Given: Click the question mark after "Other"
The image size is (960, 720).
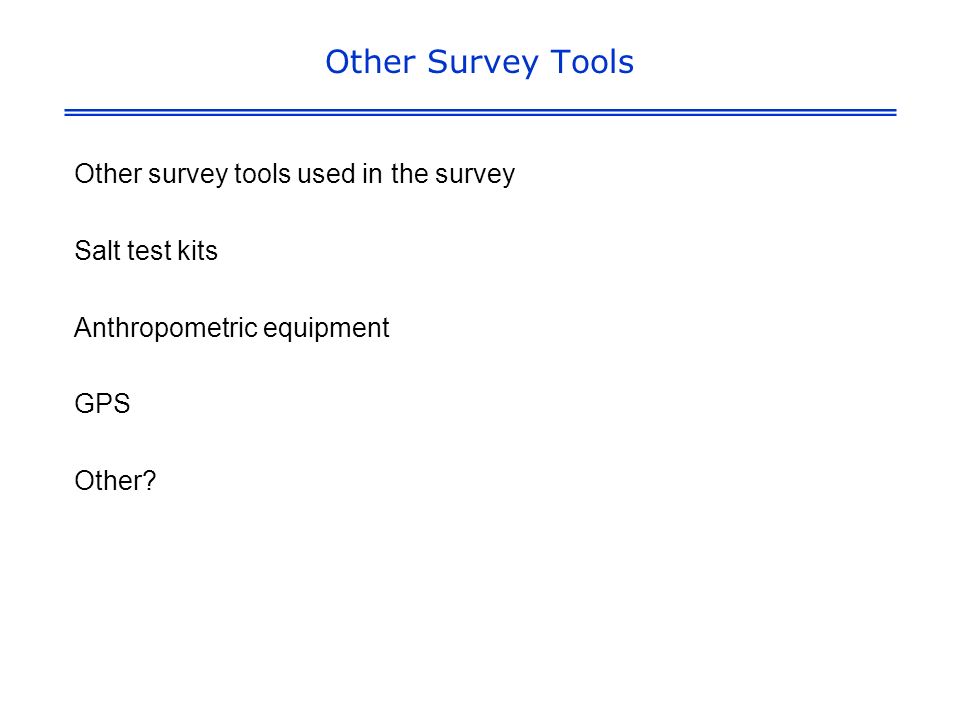Looking at the screenshot, I should click(150, 481).
